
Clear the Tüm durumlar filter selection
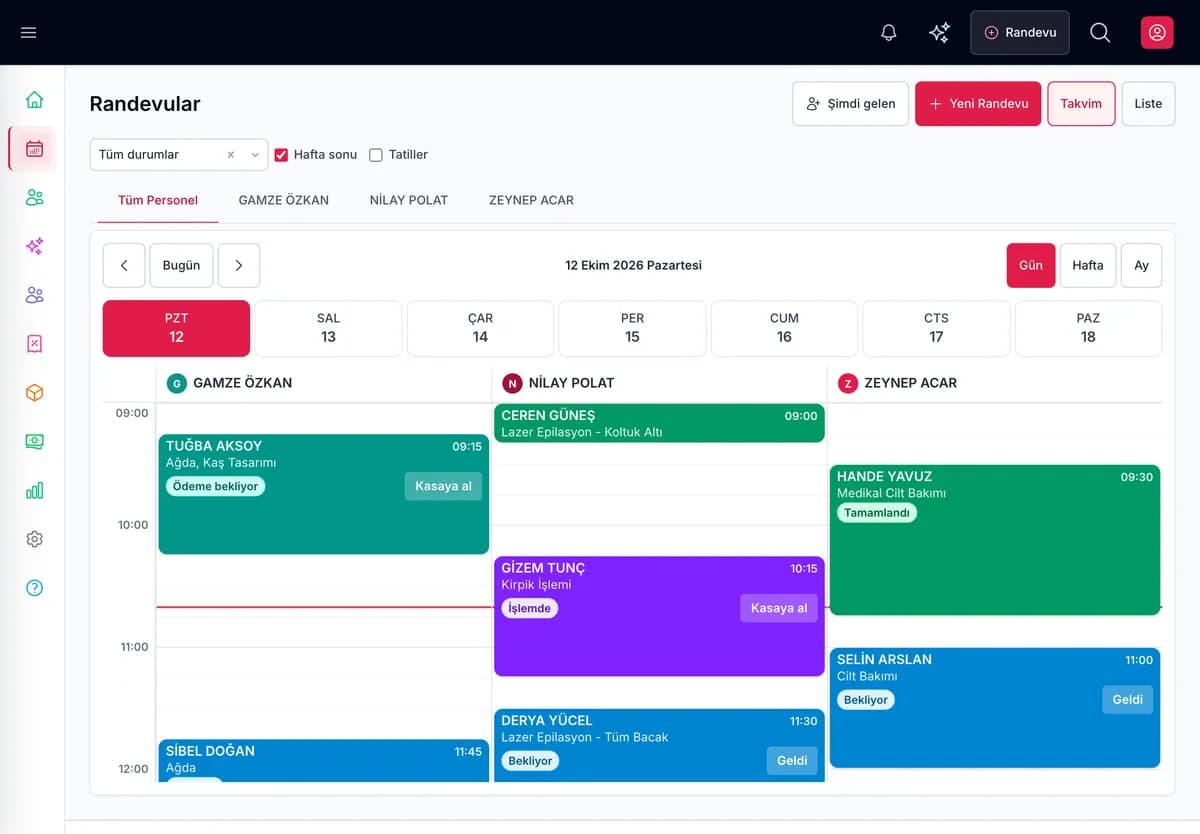(231, 155)
